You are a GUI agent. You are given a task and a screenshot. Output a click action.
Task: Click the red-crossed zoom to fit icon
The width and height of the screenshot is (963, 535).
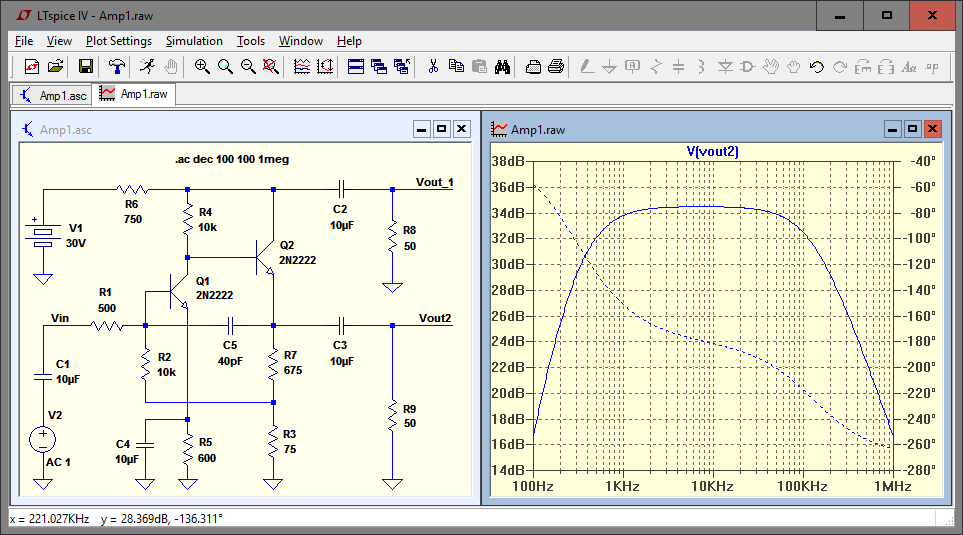click(x=271, y=67)
